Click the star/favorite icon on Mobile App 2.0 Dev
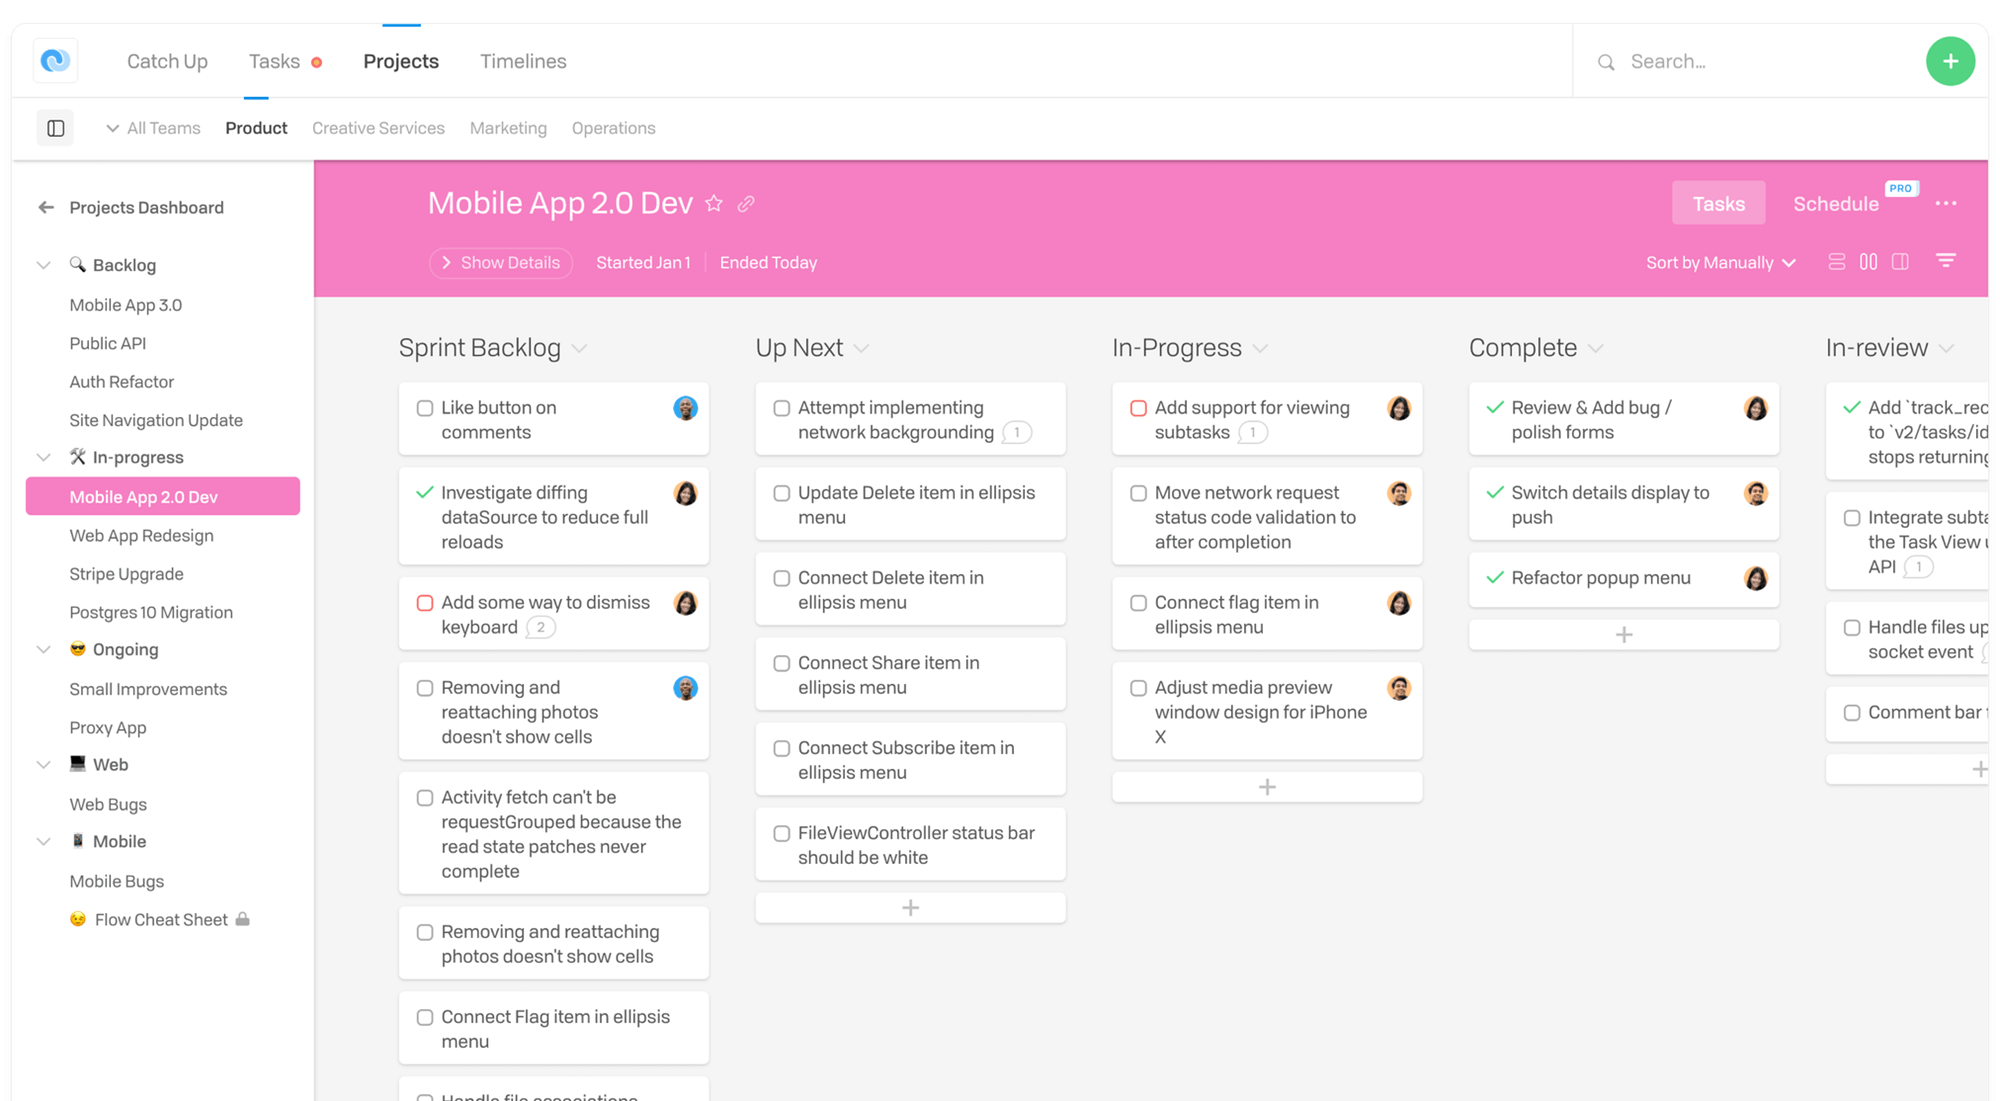The image size is (2000, 1101). [x=715, y=203]
